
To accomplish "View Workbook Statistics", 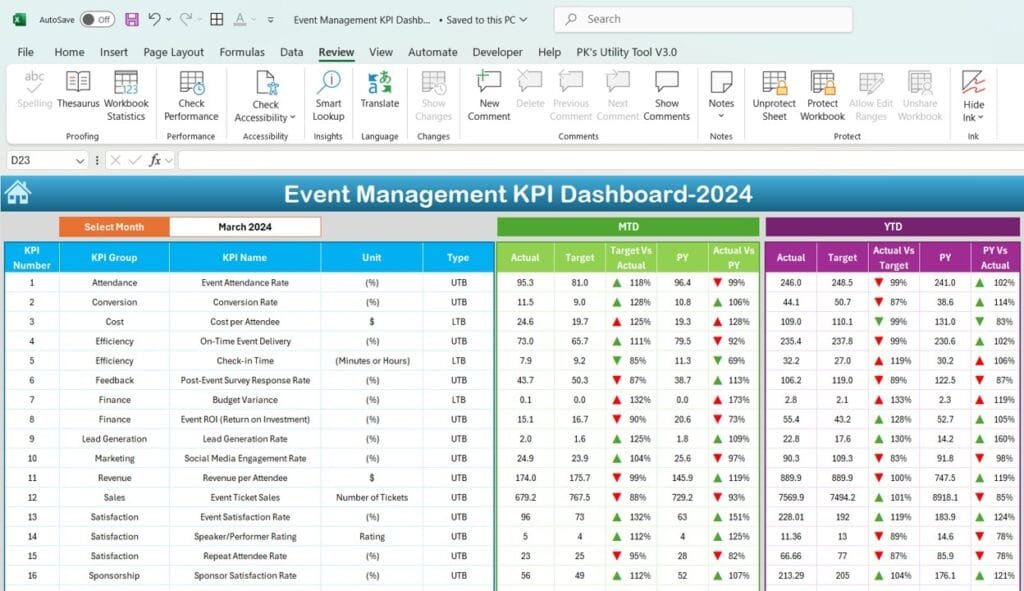I will (x=125, y=95).
